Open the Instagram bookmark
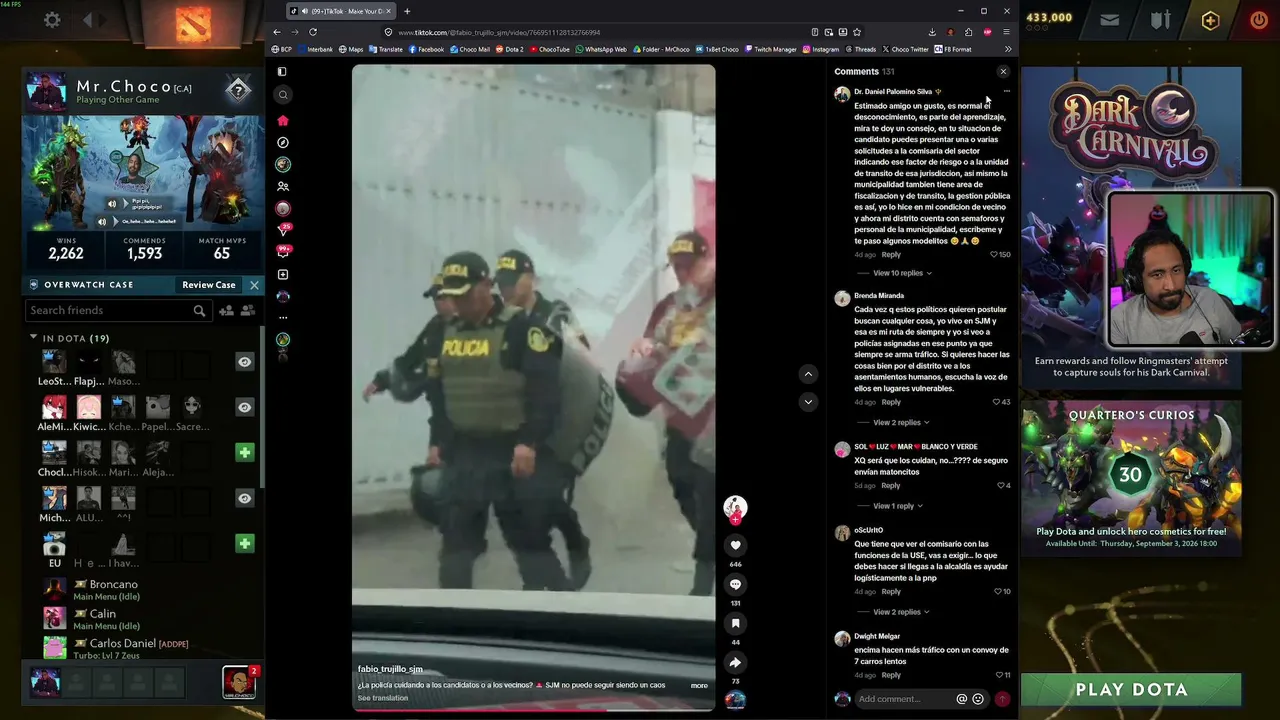Viewport: 1280px width, 720px height. (x=822, y=49)
